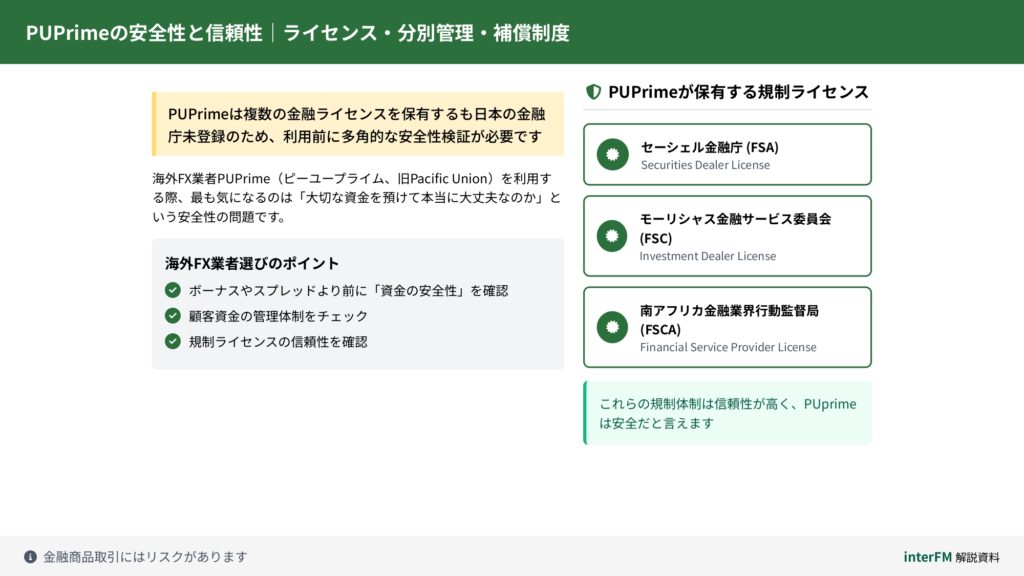Click the shield icon beside the 規制ライセンス heading
This screenshot has width=1024, height=576.
pos(593,92)
